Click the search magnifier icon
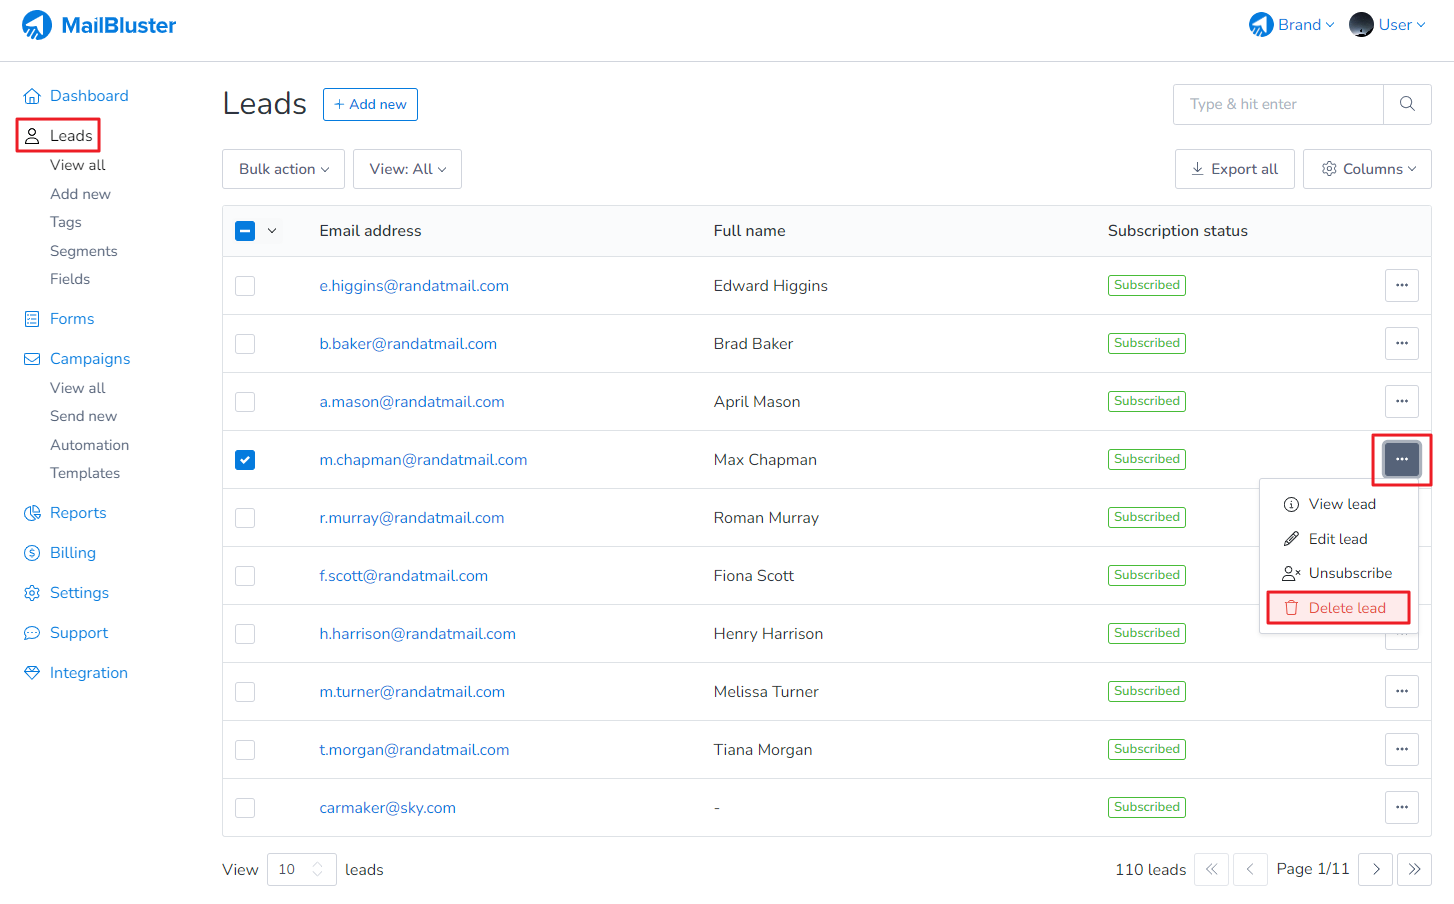This screenshot has height=904, width=1454. point(1407,104)
